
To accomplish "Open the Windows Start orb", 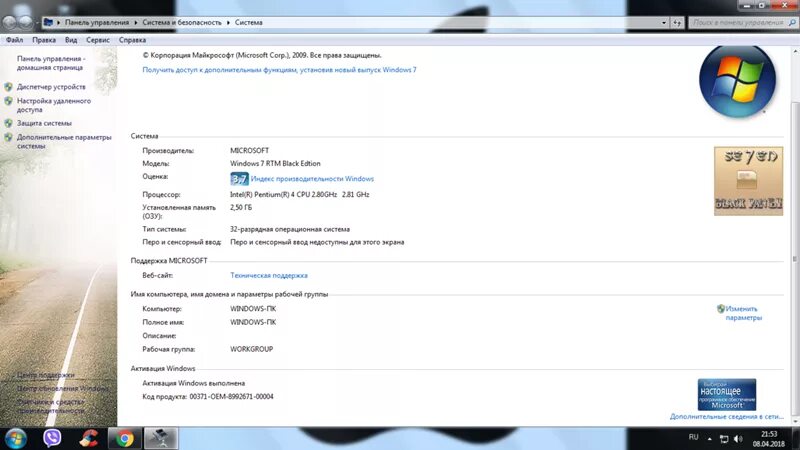I will click(x=16, y=438).
